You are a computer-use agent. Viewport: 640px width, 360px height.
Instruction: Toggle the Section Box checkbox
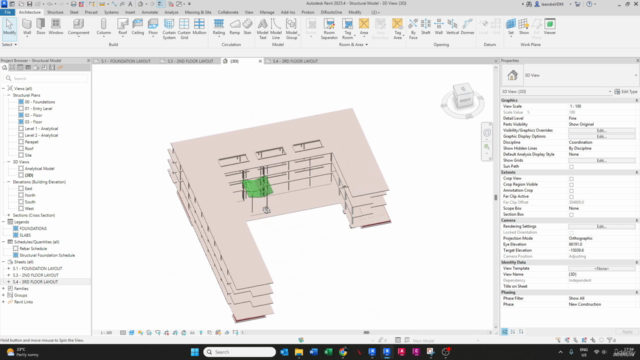point(571,215)
